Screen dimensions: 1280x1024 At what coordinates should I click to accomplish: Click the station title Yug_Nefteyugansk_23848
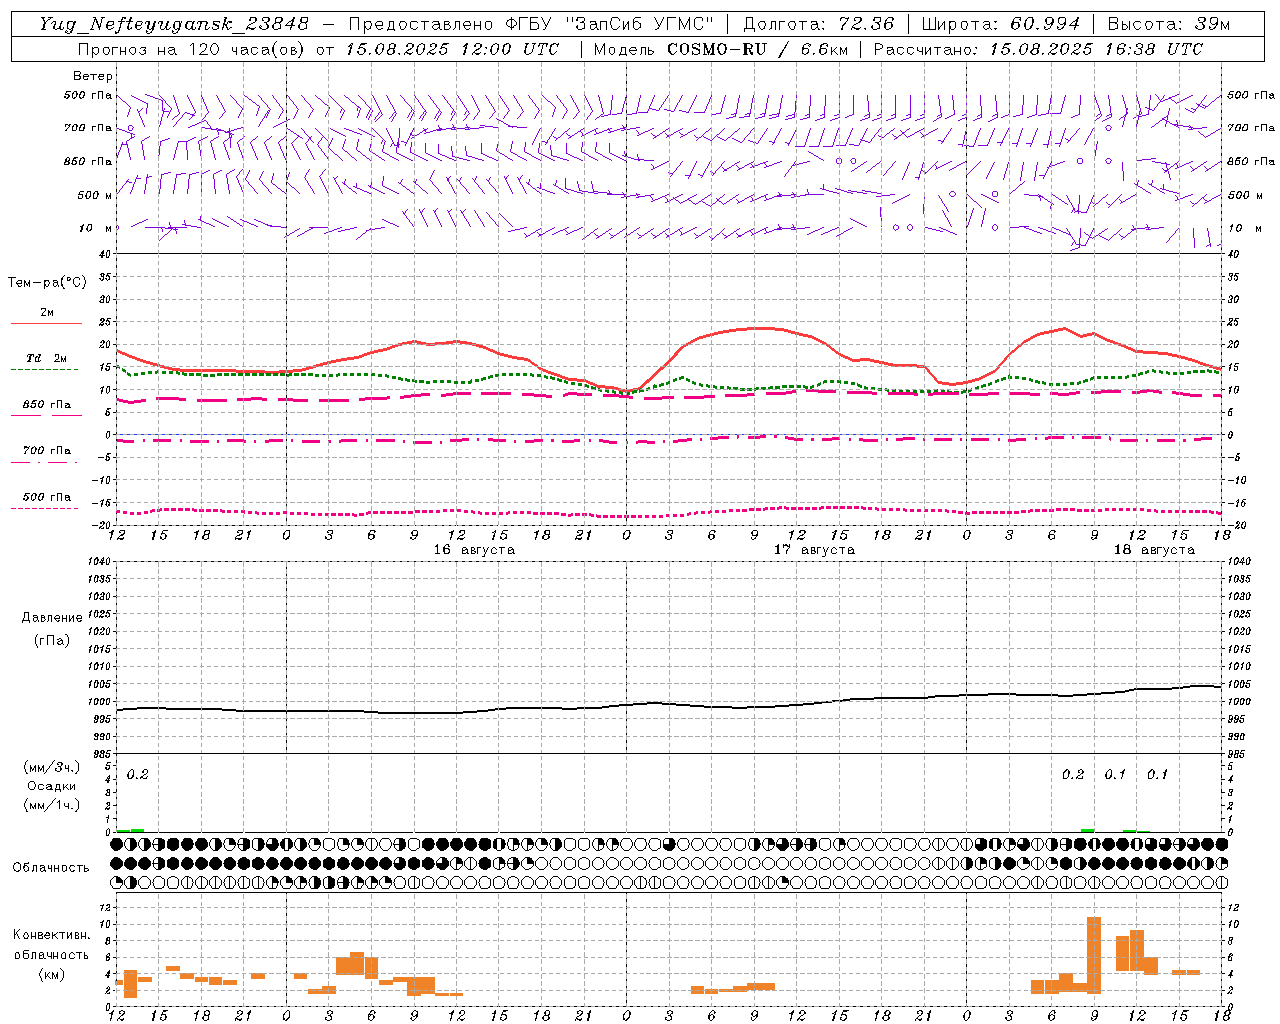click(174, 24)
